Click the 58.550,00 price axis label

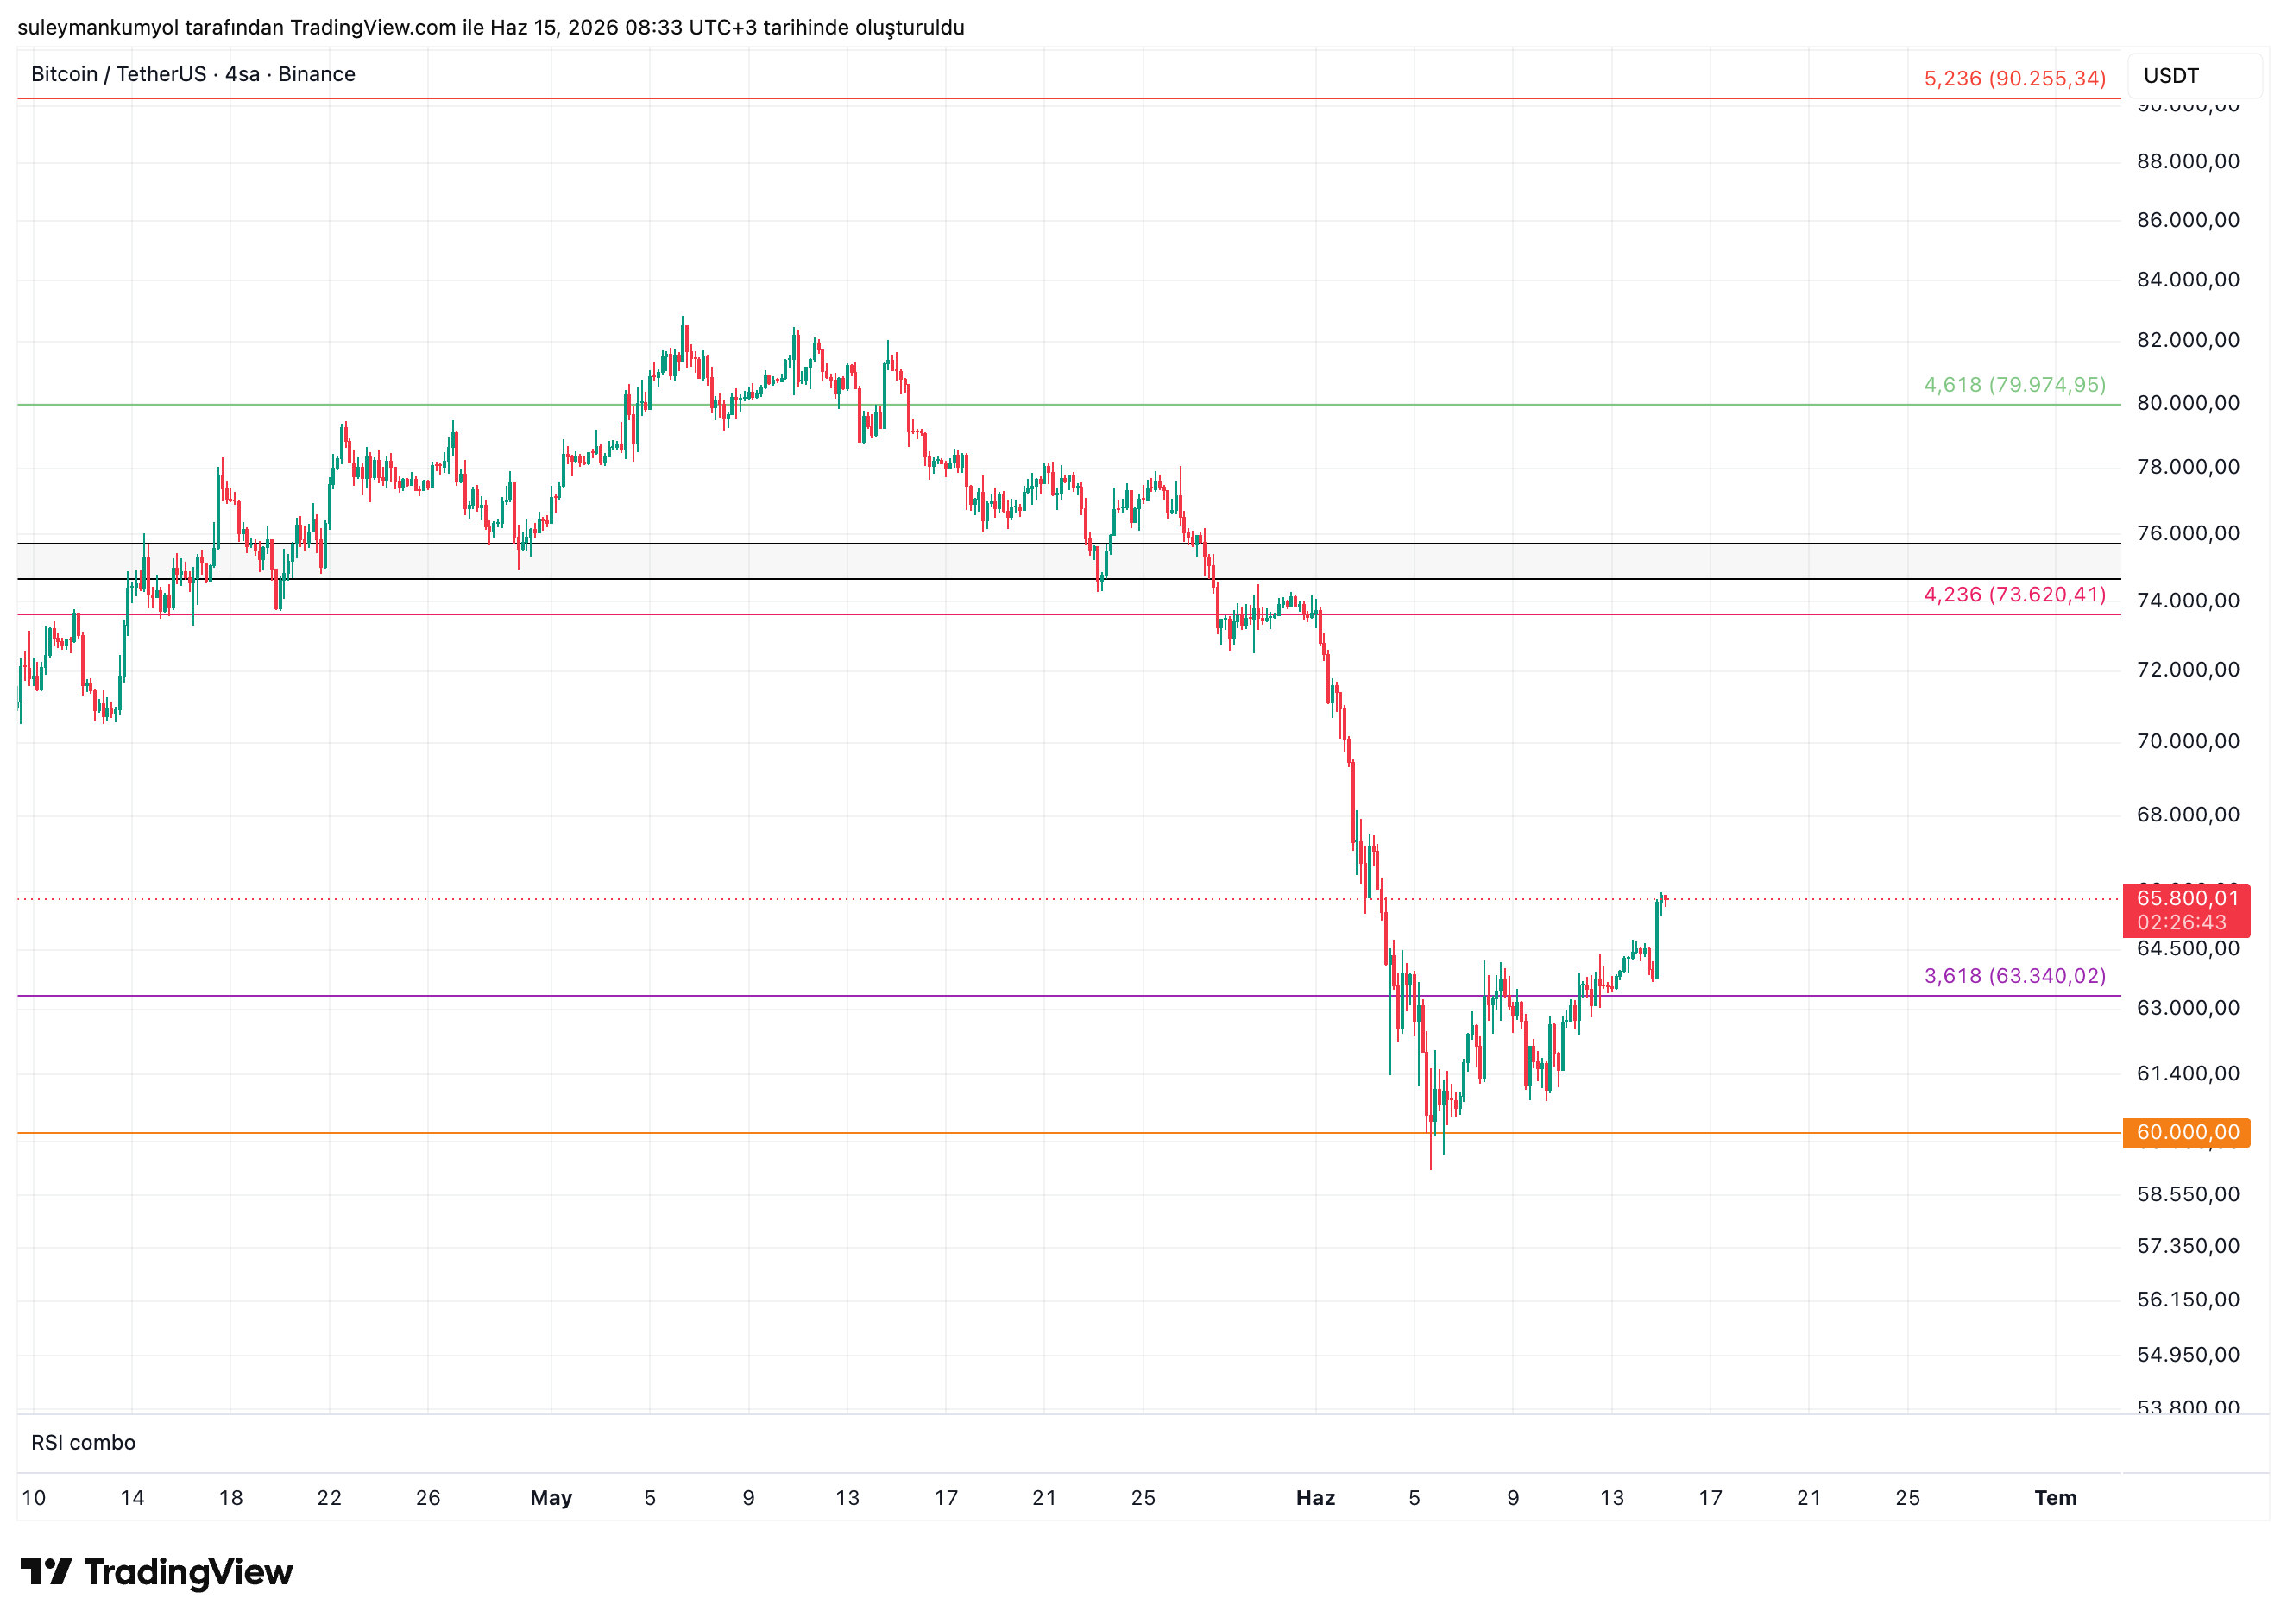pos(2188,1194)
